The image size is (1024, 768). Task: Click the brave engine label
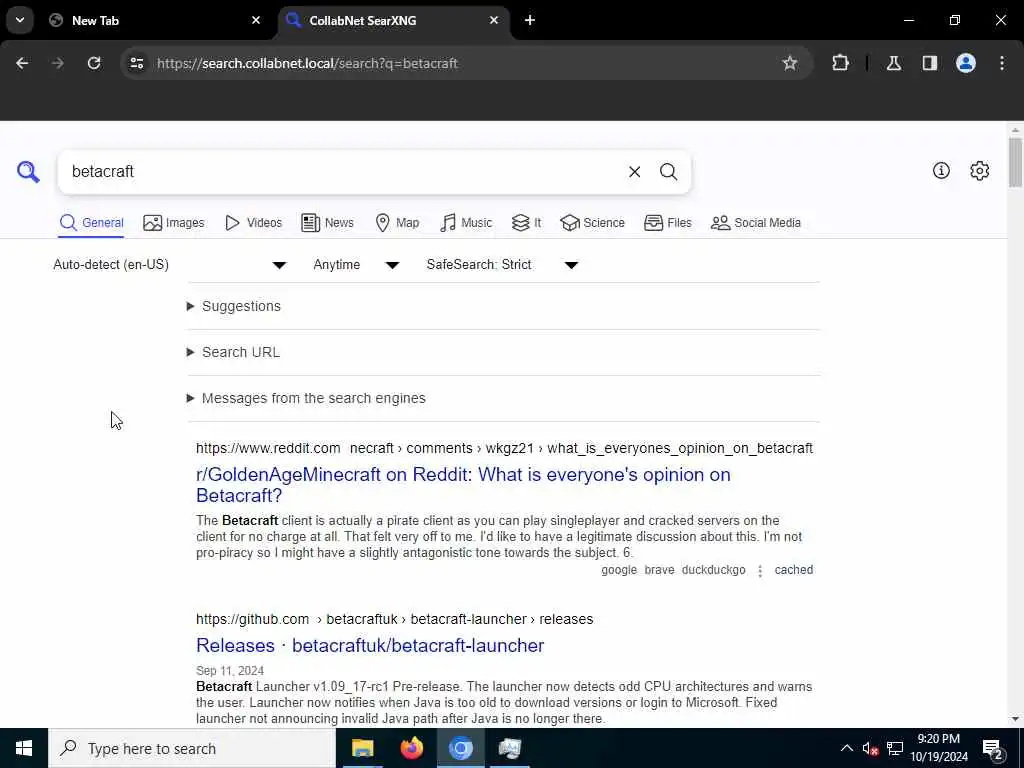coord(659,569)
